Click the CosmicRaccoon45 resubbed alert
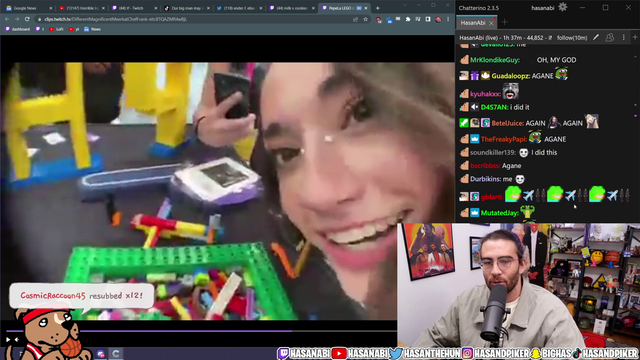Image resolution: width=640 pixels, height=360 pixels. coord(82,296)
